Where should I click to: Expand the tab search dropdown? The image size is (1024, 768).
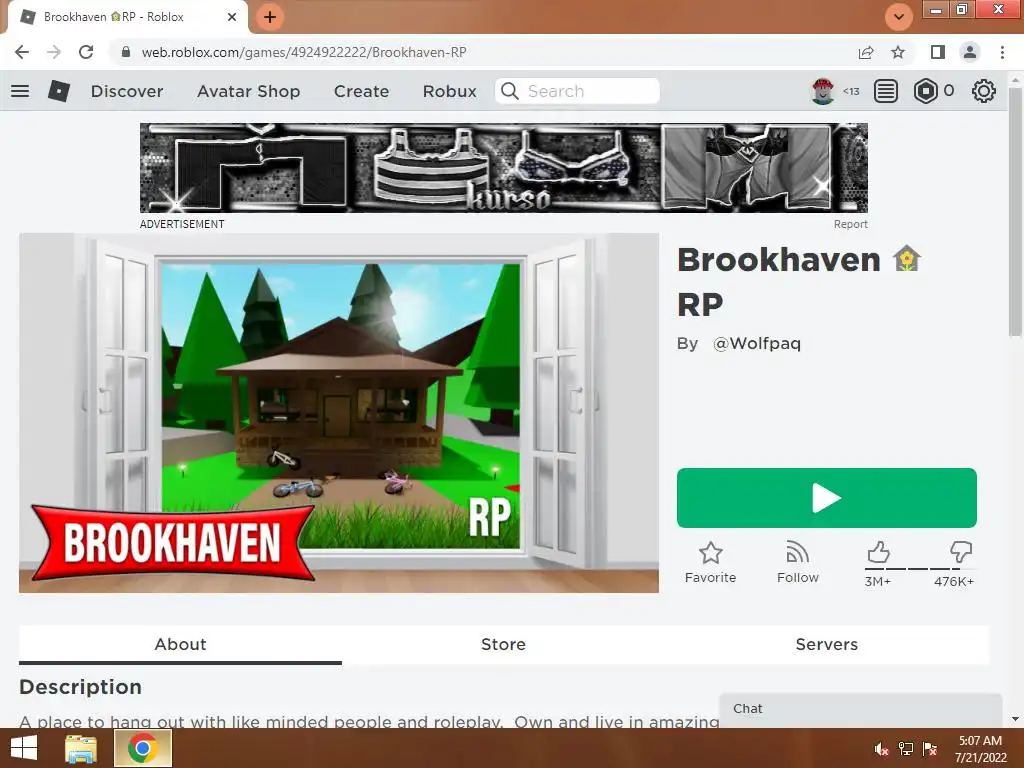pyautogui.click(x=899, y=17)
